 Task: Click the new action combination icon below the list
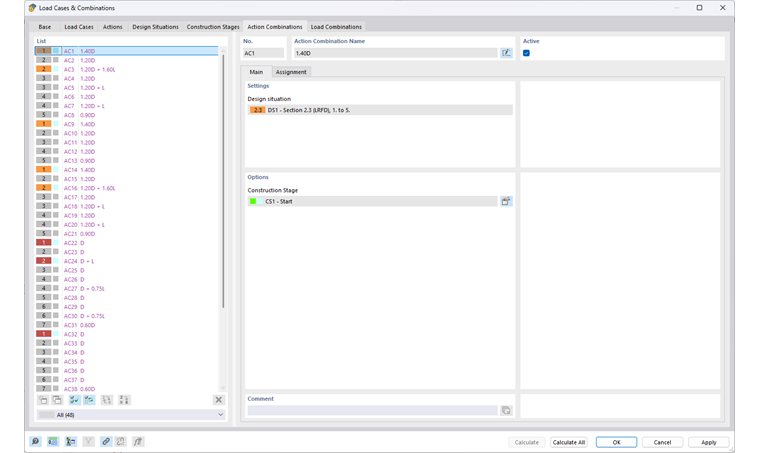pyautogui.click(x=43, y=400)
